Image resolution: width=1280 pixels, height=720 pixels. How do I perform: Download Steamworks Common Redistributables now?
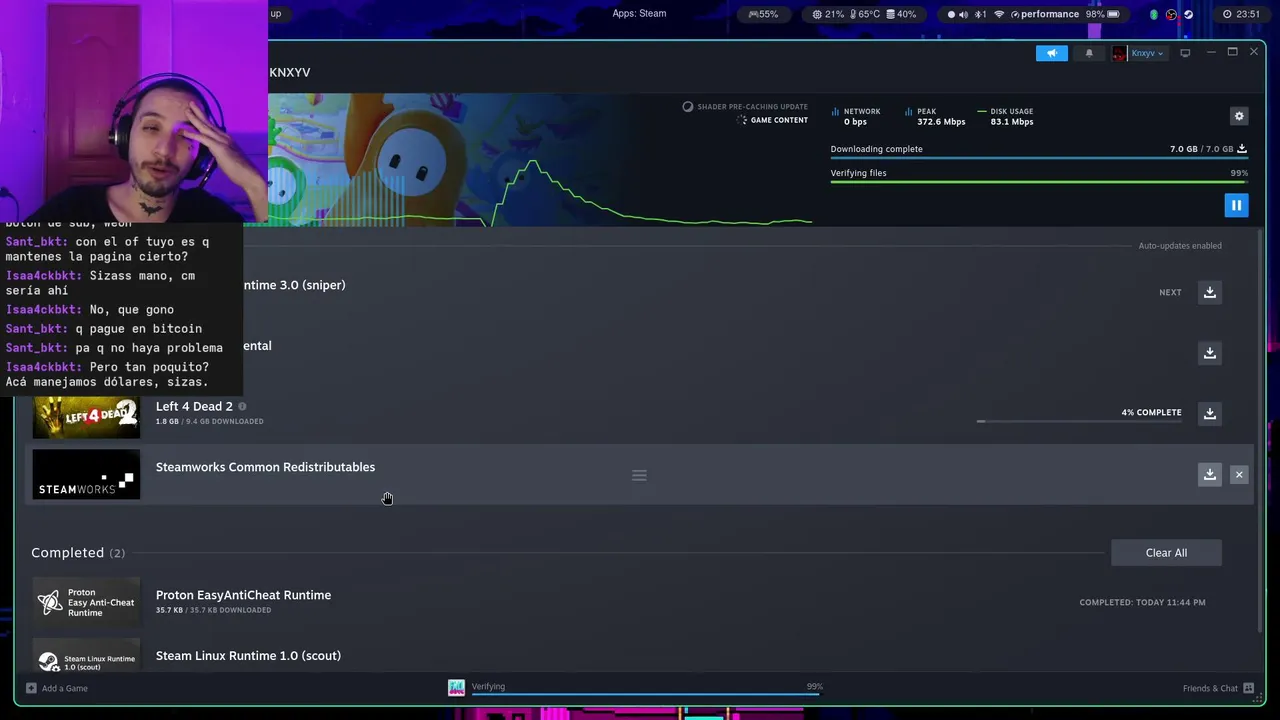point(1209,474)
